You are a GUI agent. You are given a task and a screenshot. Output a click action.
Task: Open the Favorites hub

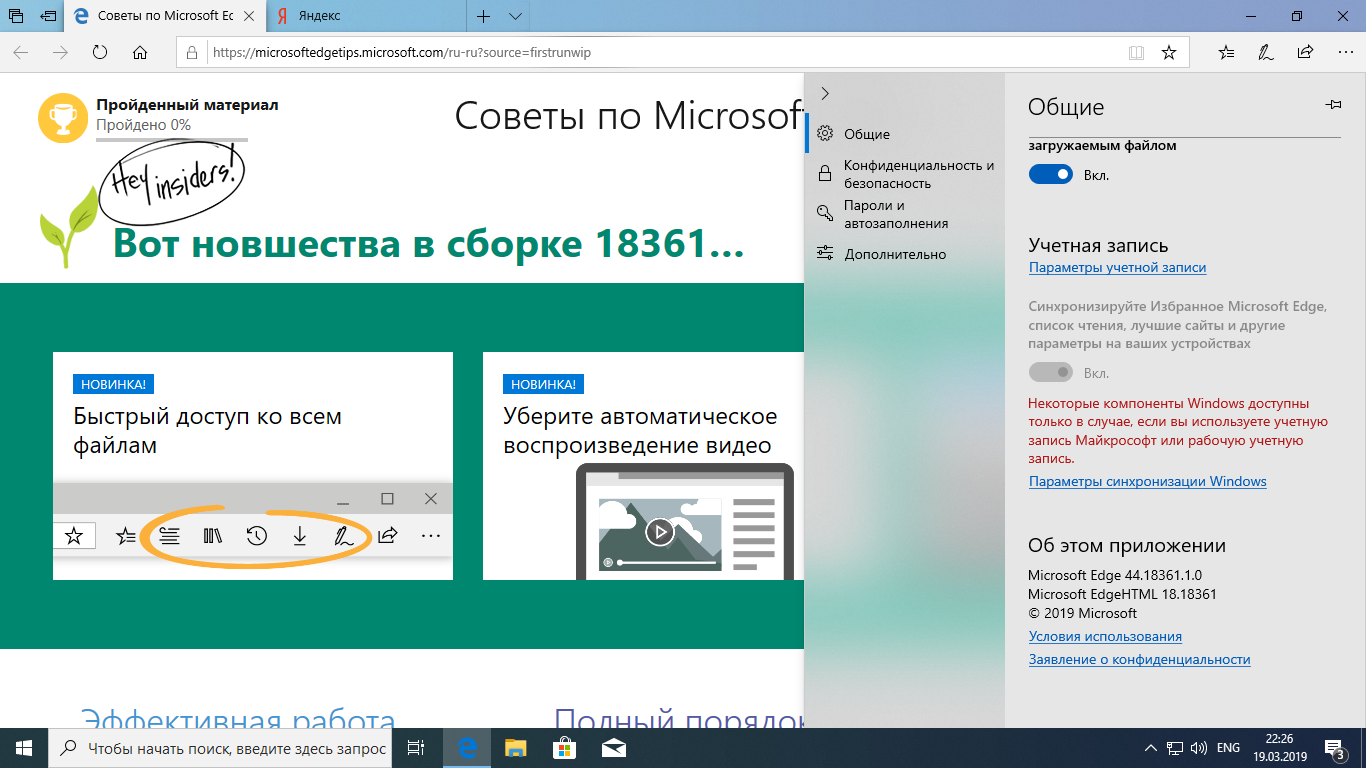pyautogui.click(x=1227, y=52)
